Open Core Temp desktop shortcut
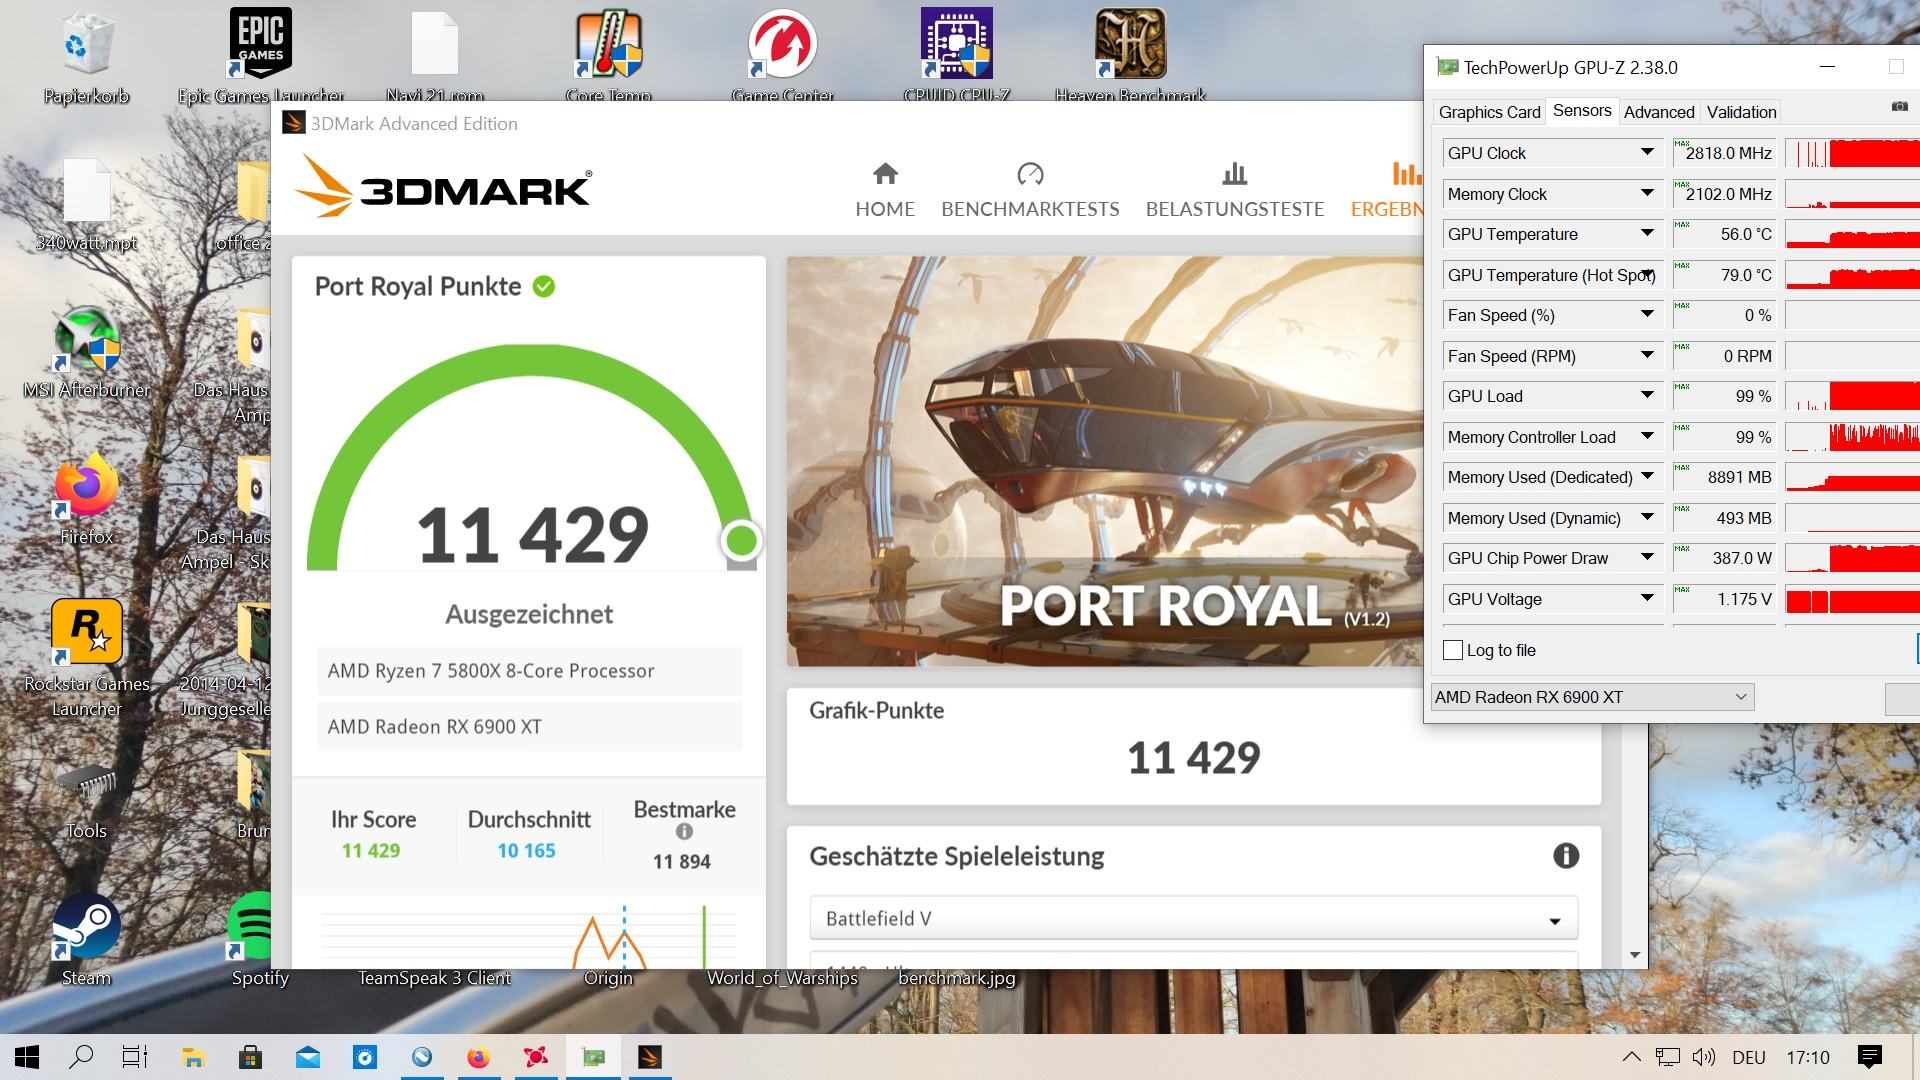1920x1080 pixels. pos(608,55)
